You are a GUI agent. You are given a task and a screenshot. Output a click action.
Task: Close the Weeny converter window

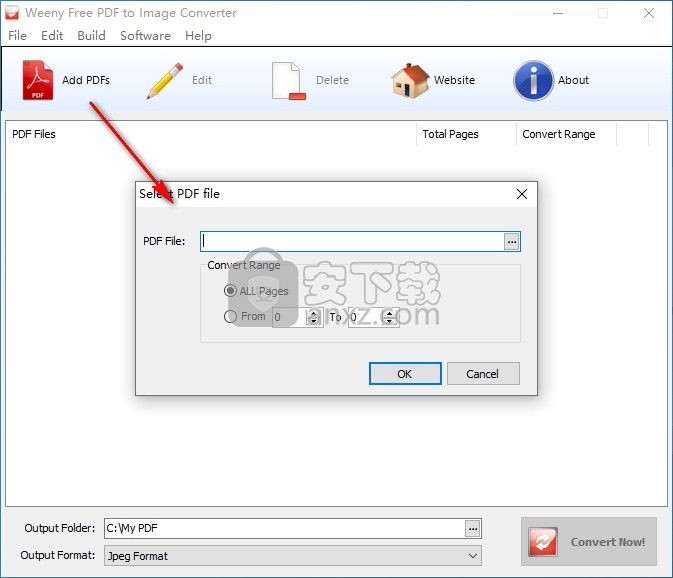pyautogui.click(x=649, y=13)
